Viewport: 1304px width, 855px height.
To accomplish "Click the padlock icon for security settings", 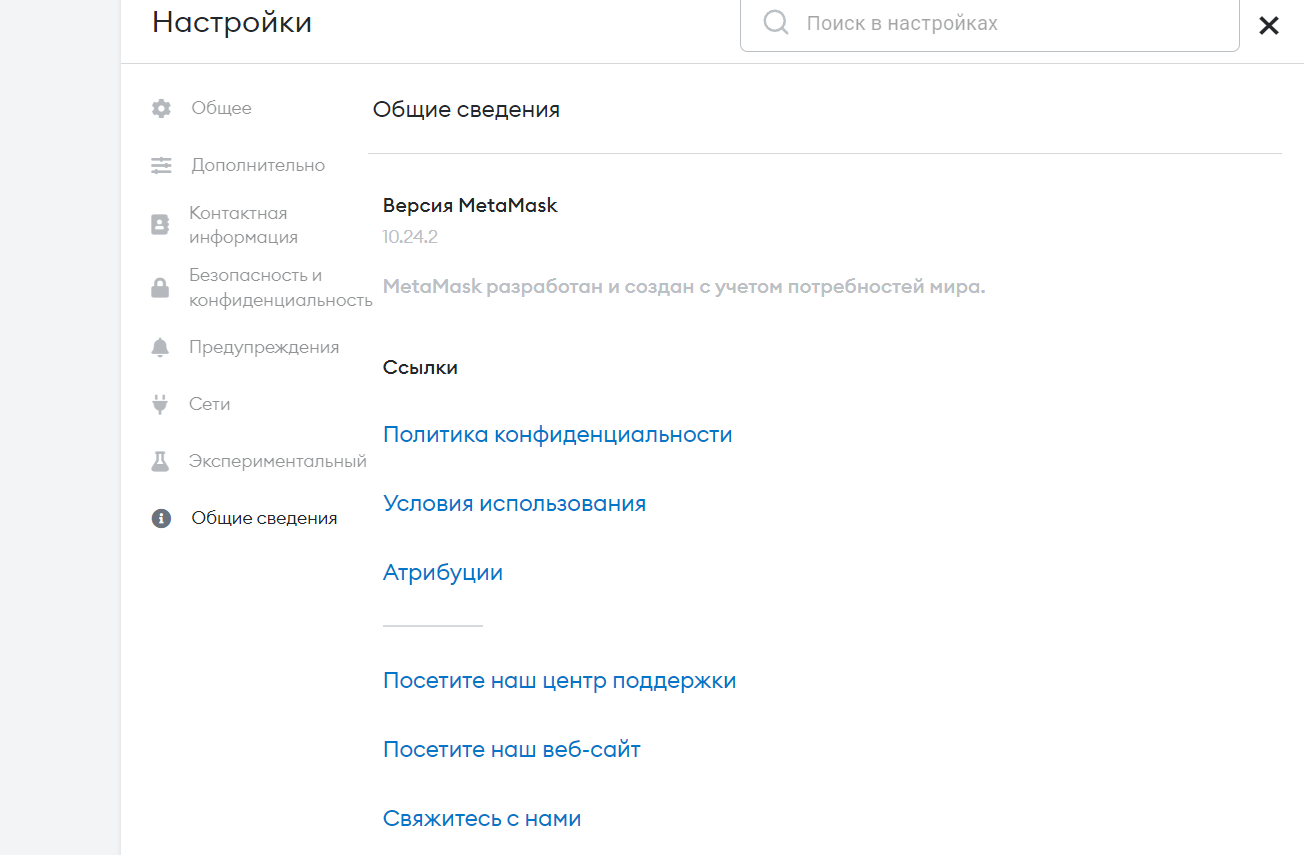I will click(x=160, y=287).
